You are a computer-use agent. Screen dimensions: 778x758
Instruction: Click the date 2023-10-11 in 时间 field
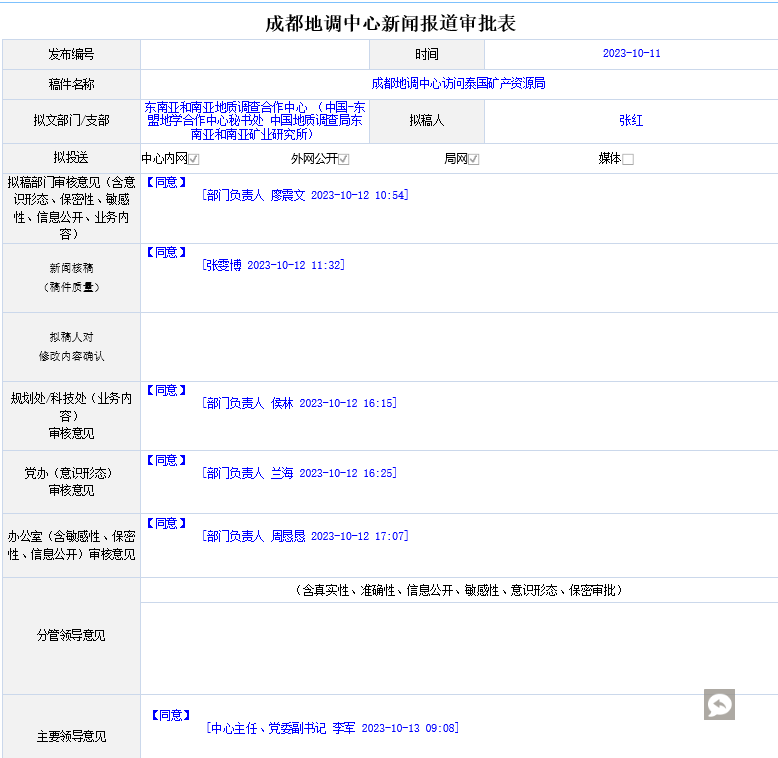(631, 54)
